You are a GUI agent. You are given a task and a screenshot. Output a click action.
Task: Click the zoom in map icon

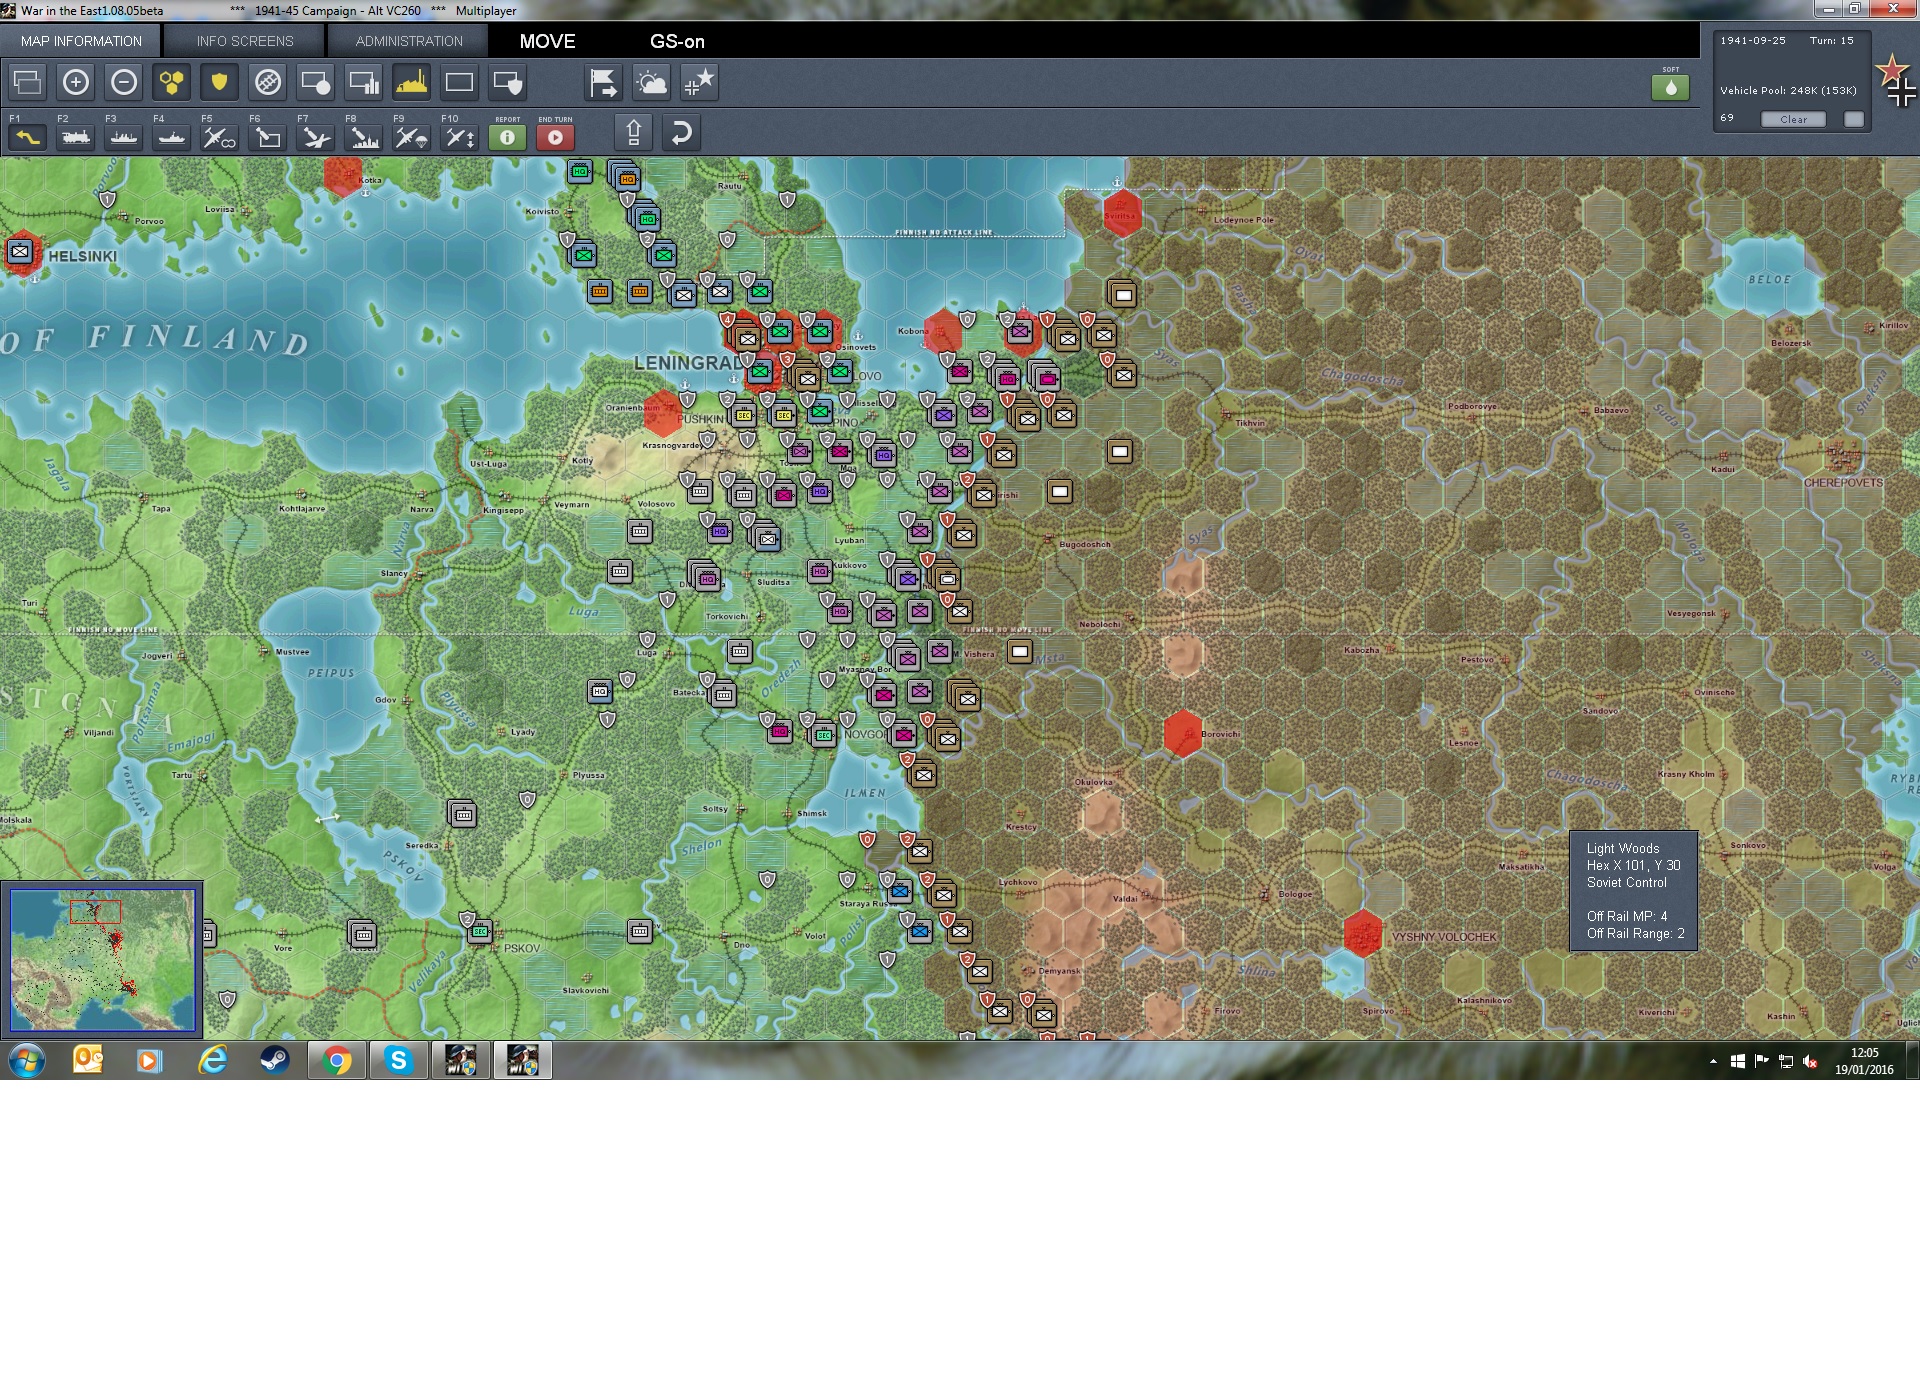tap(76, 82)
